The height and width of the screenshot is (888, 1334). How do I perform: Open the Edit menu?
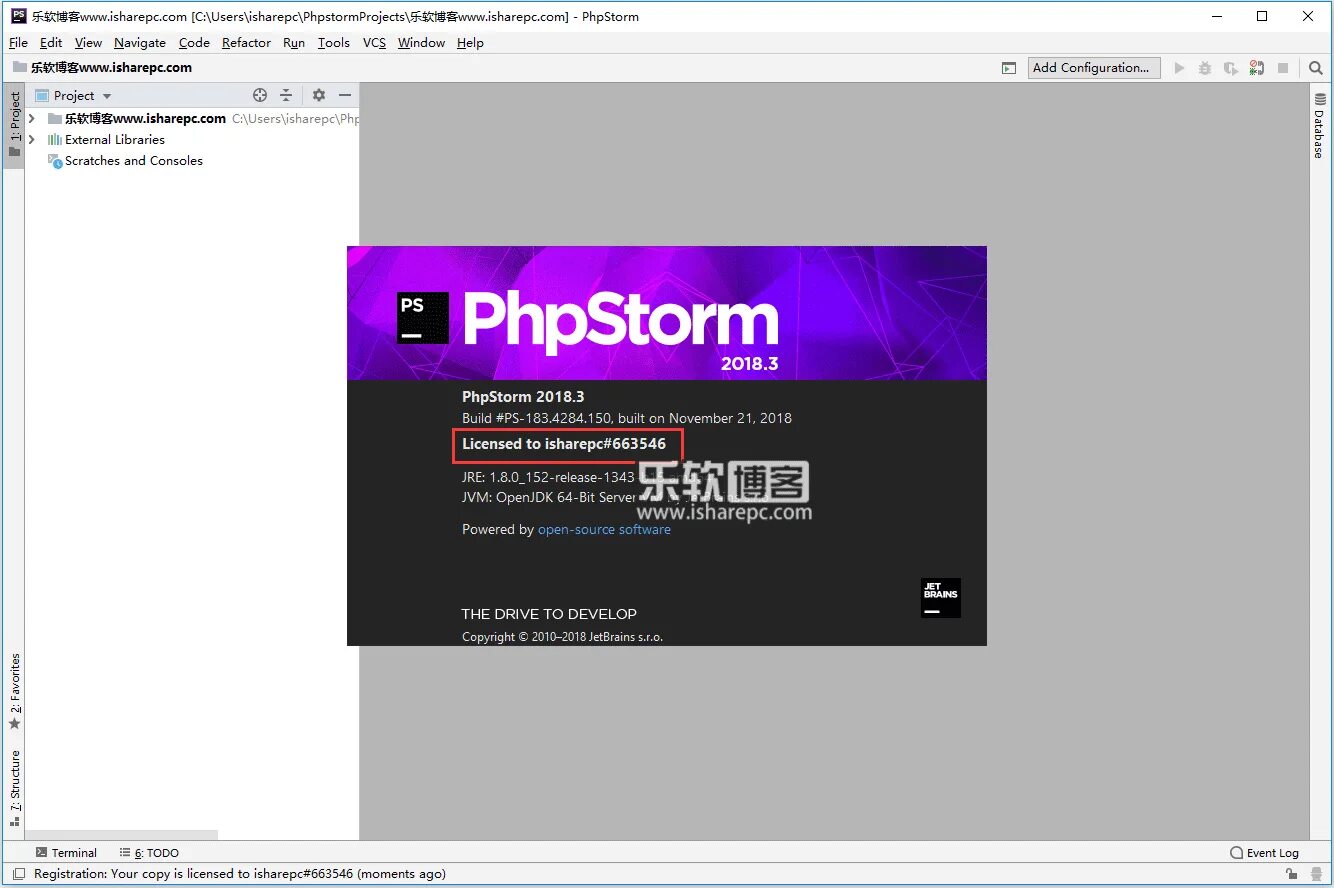[51, 42]
